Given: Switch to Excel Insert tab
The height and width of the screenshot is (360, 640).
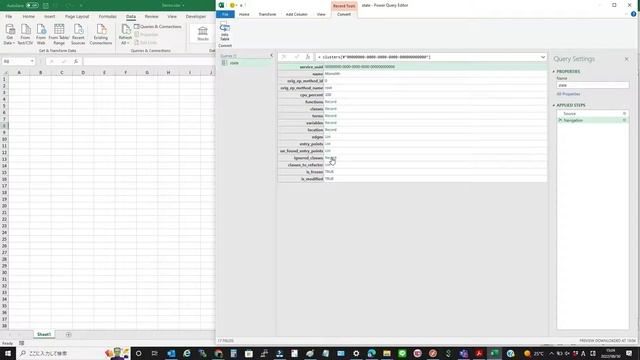Looking at the screenshot, I should point(49,17).
